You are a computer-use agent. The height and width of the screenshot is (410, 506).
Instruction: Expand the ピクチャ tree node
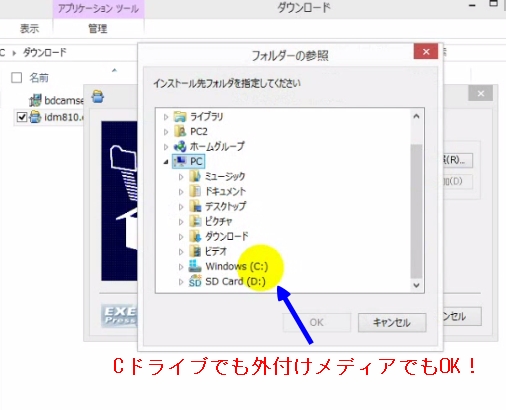click(x=181, y=222)
